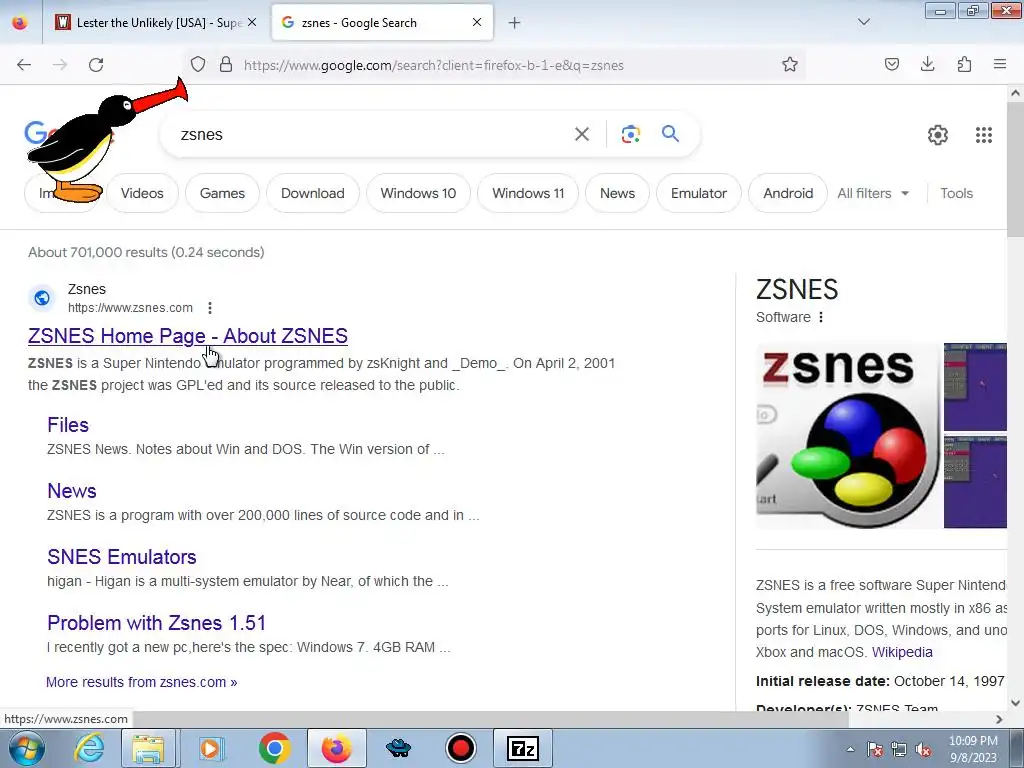Viewport: 1024px width, 768px height.
Task: Launch Windows Media Player from taskbar
Action: (x=211, y=748)
